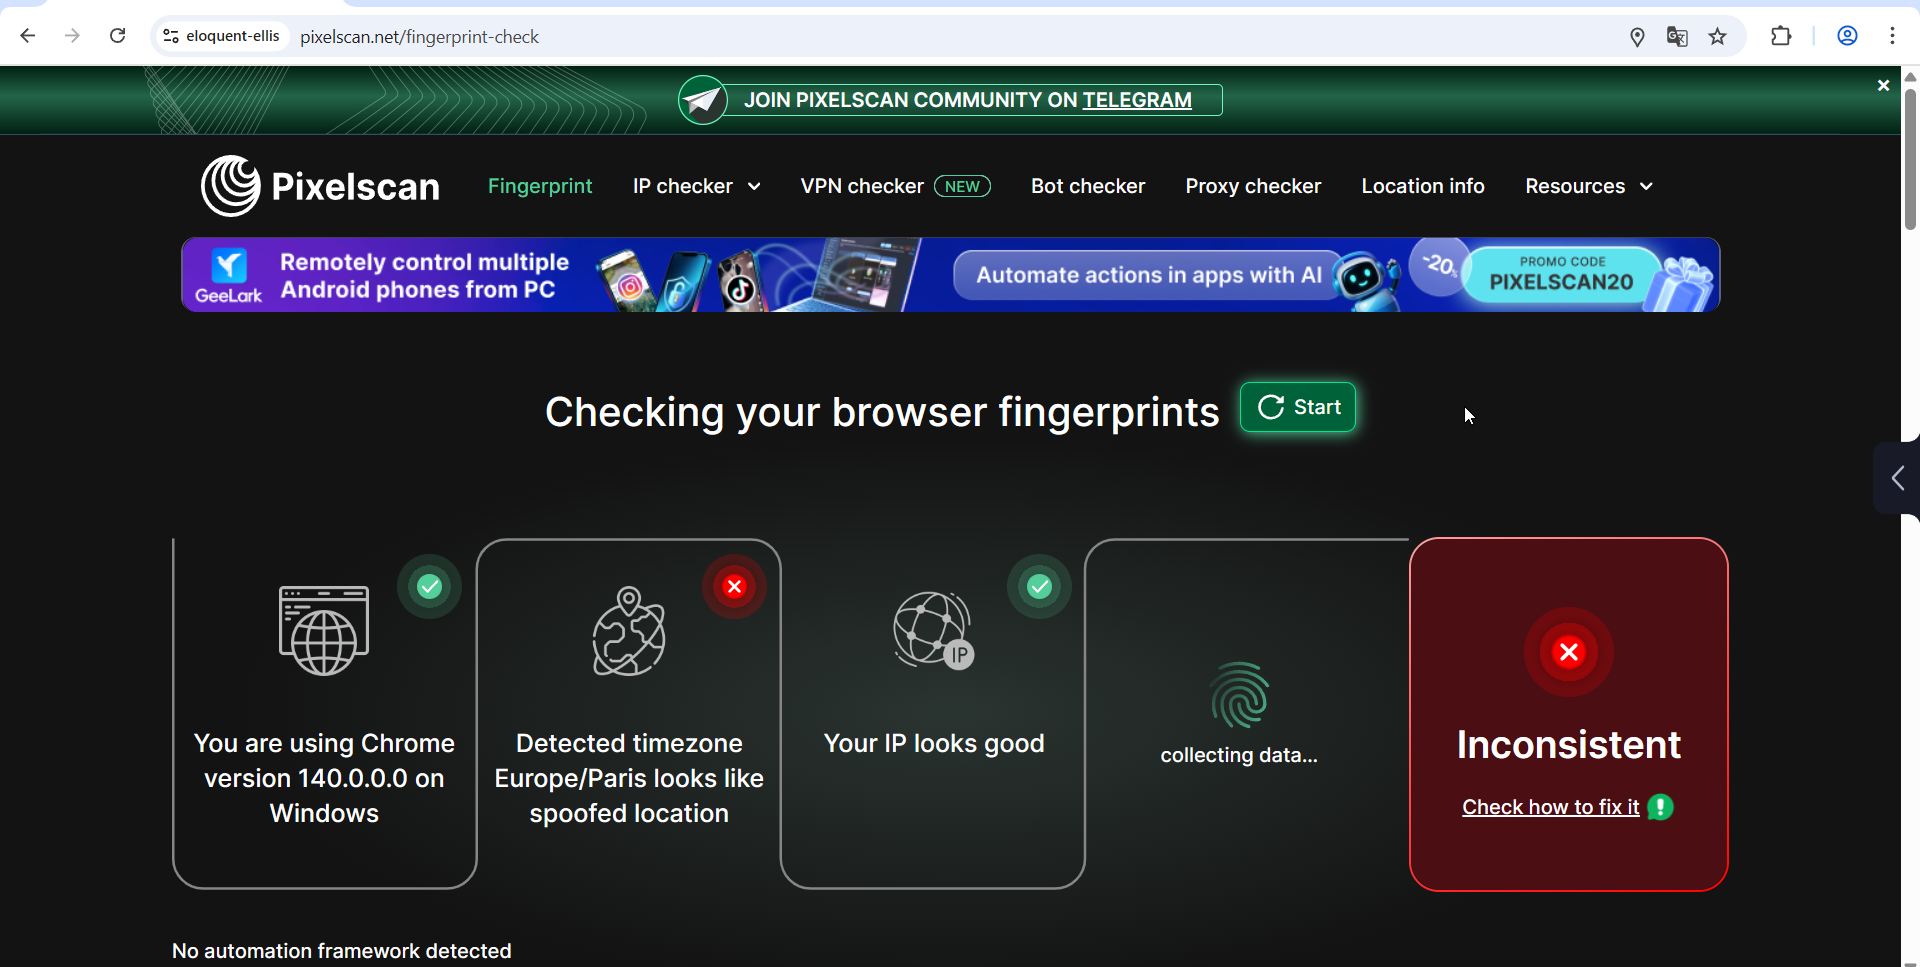
Task: Click the 'Inconsistent' heading
Action: 1569,745
